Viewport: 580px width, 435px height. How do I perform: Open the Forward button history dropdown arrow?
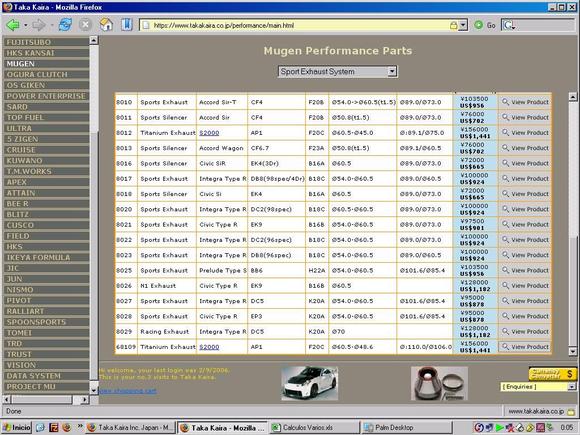[51, 25]
